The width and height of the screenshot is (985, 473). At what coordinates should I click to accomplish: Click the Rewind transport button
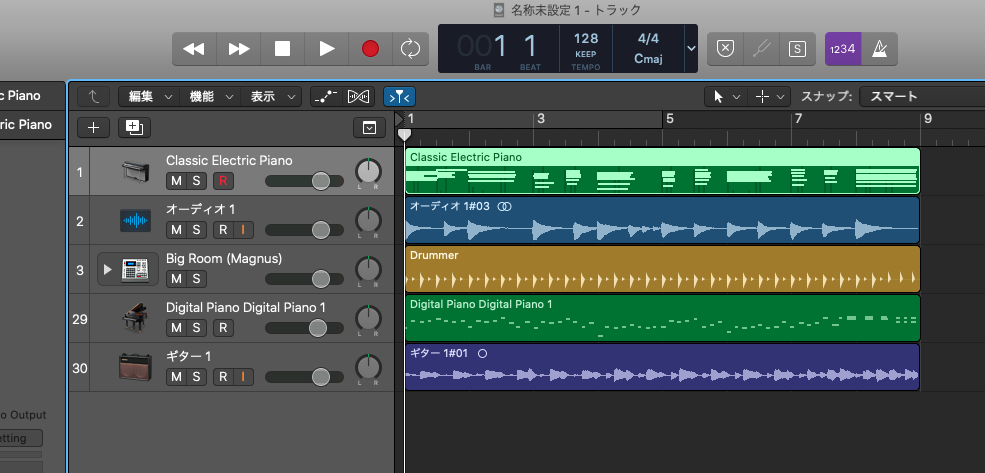pyautogui.click(x=194, y=48)
